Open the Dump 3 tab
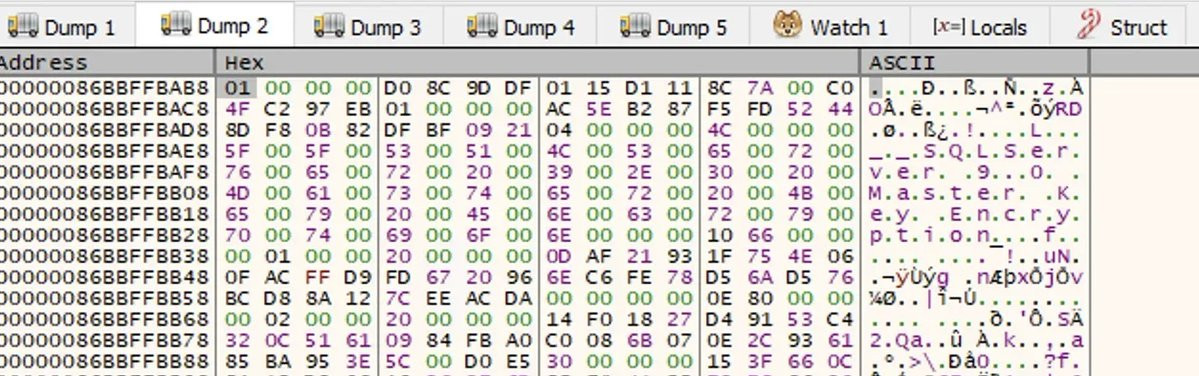Screen dimensions: 1199x376 click(x=368, y=28)
